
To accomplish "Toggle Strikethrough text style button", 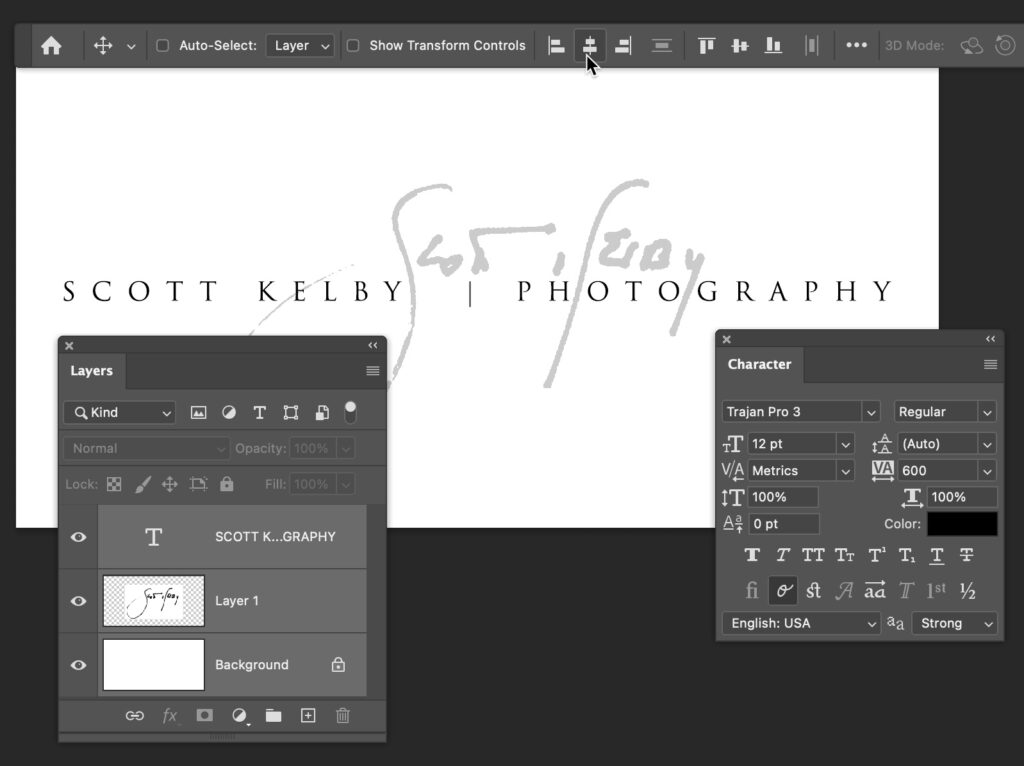I will pos(967,555).
